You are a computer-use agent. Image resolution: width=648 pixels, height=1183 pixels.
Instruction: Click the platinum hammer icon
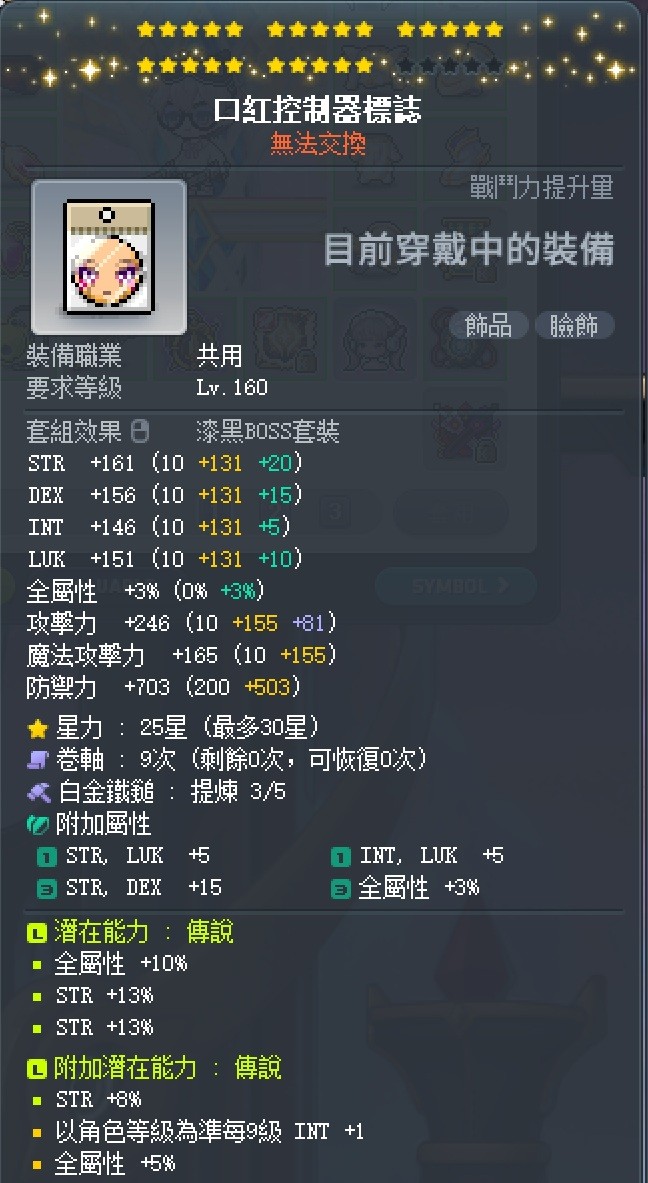[x=38, y=791]
